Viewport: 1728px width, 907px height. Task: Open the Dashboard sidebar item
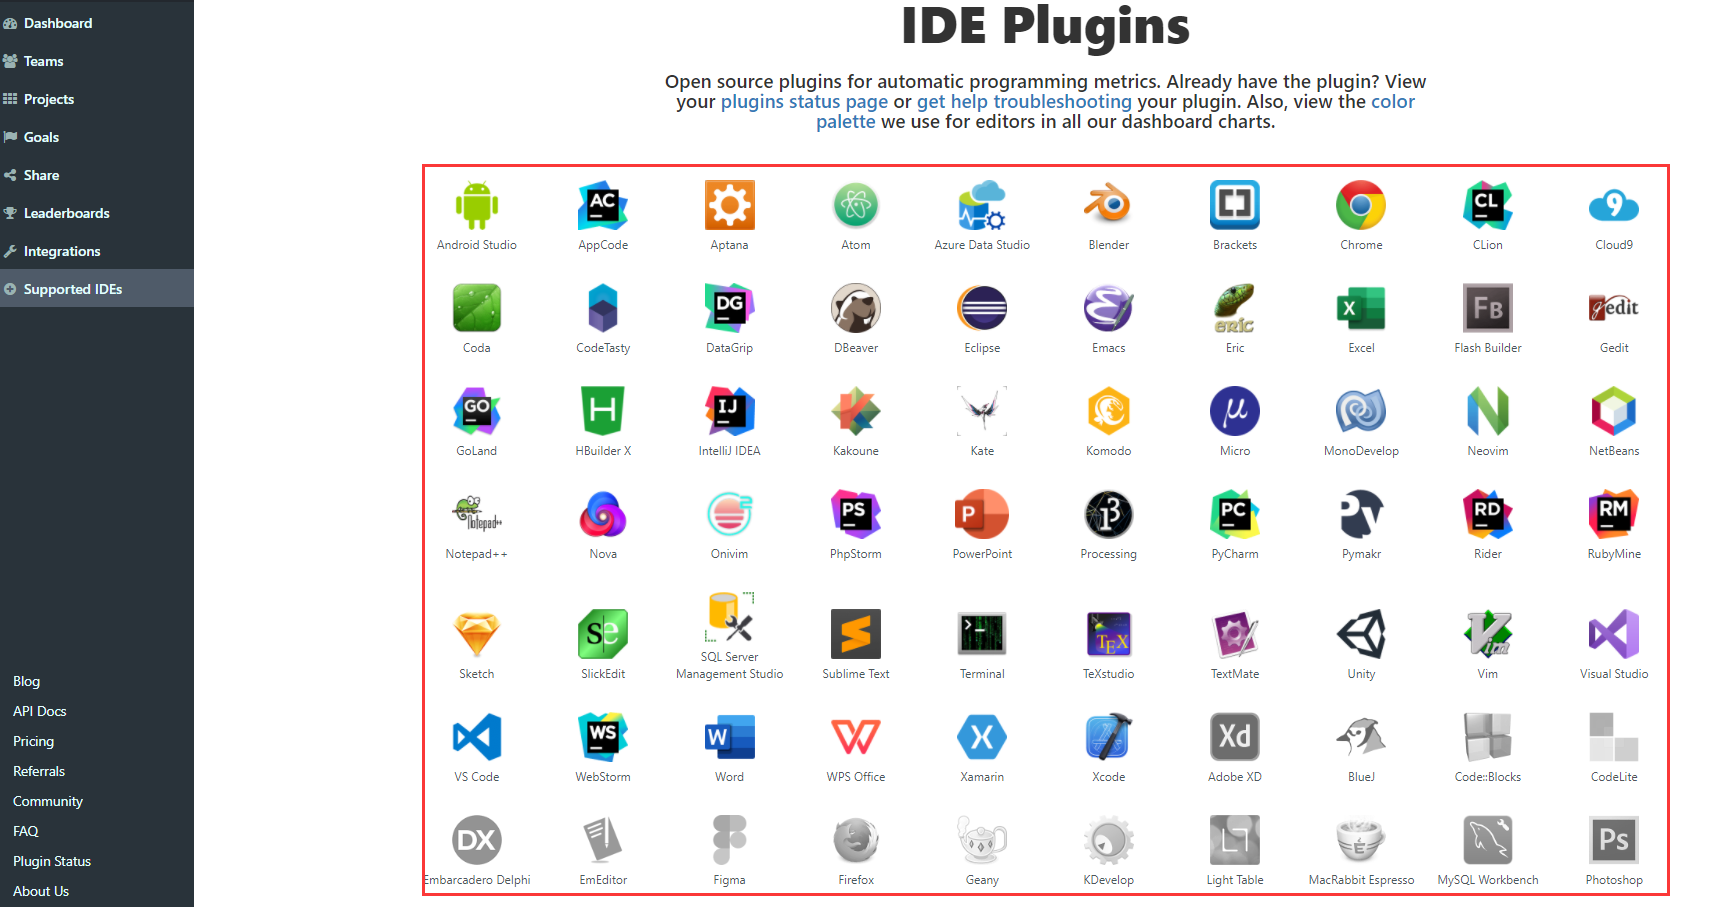97,23
